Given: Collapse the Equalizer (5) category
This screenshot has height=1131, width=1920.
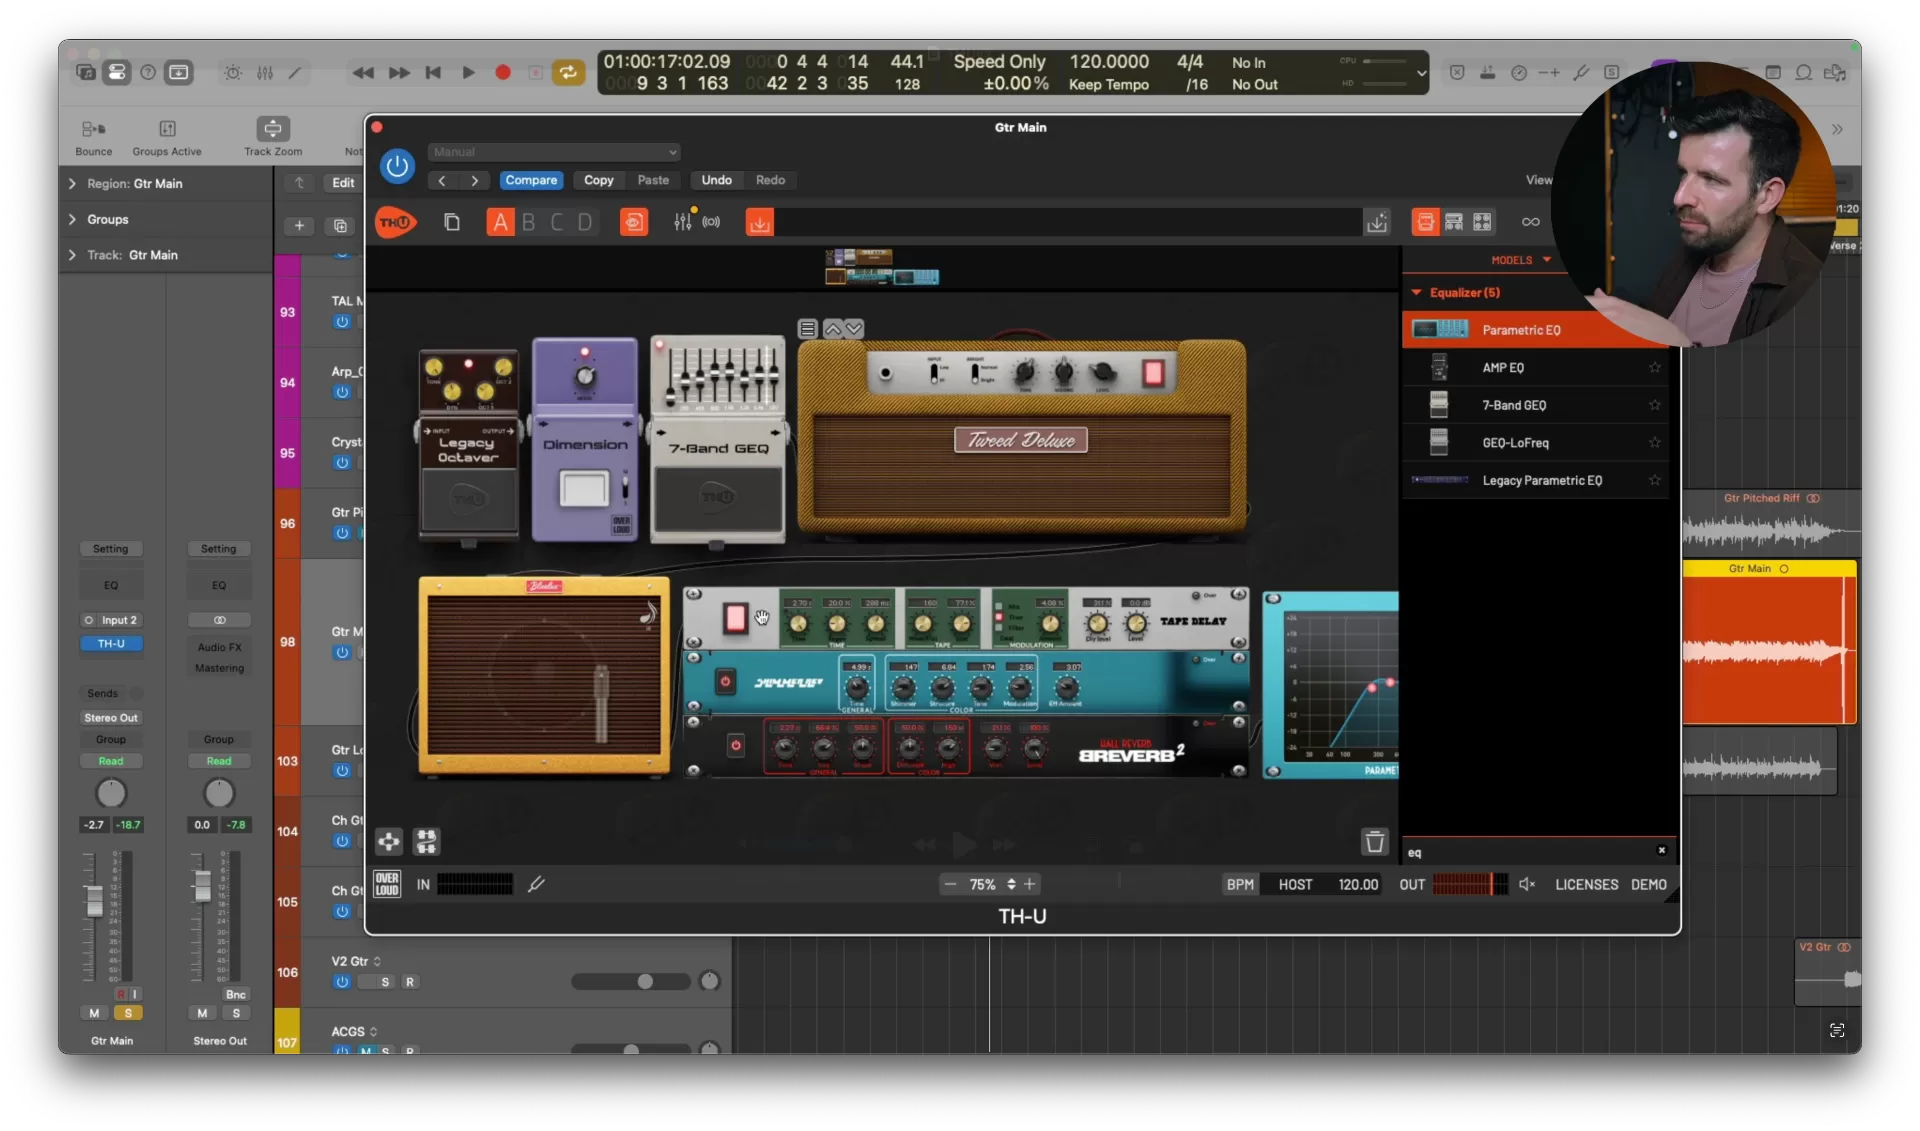Looking at the screenshot, I should 1418,292.
